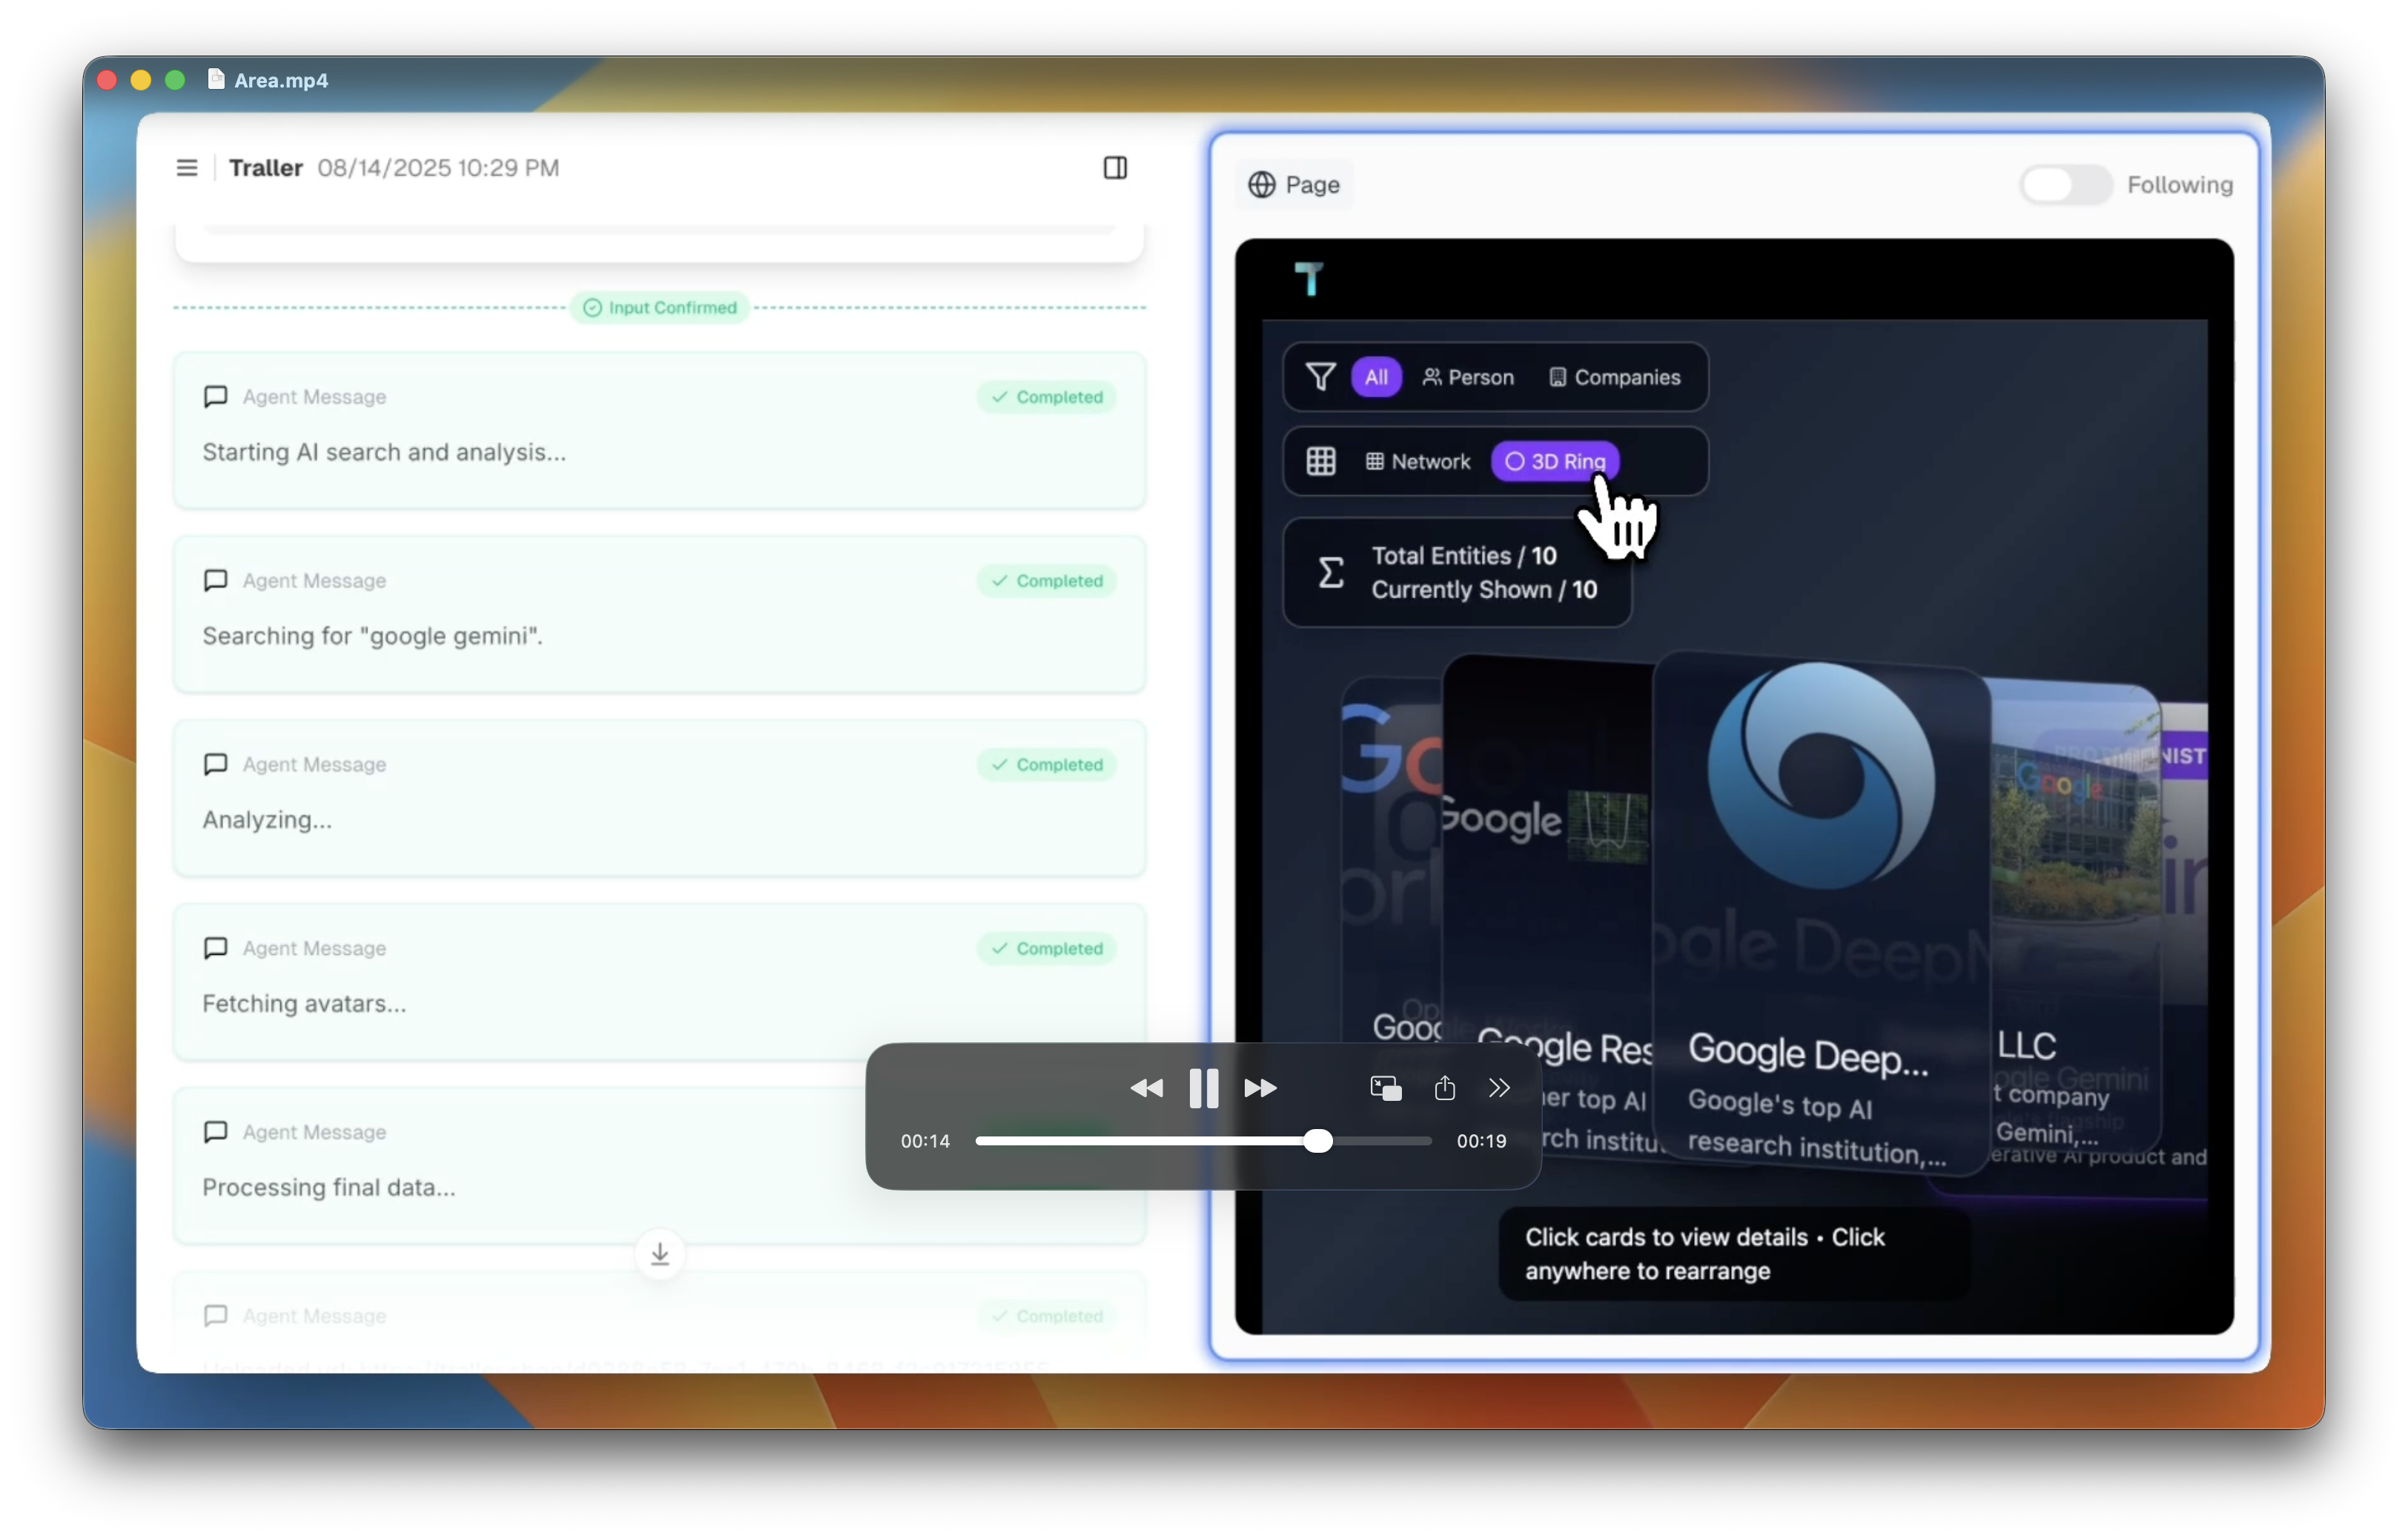Screen dimensions: 2408x1539
Task: Click Completed badge on Starting AI search message
Action: pos(1047,397)
